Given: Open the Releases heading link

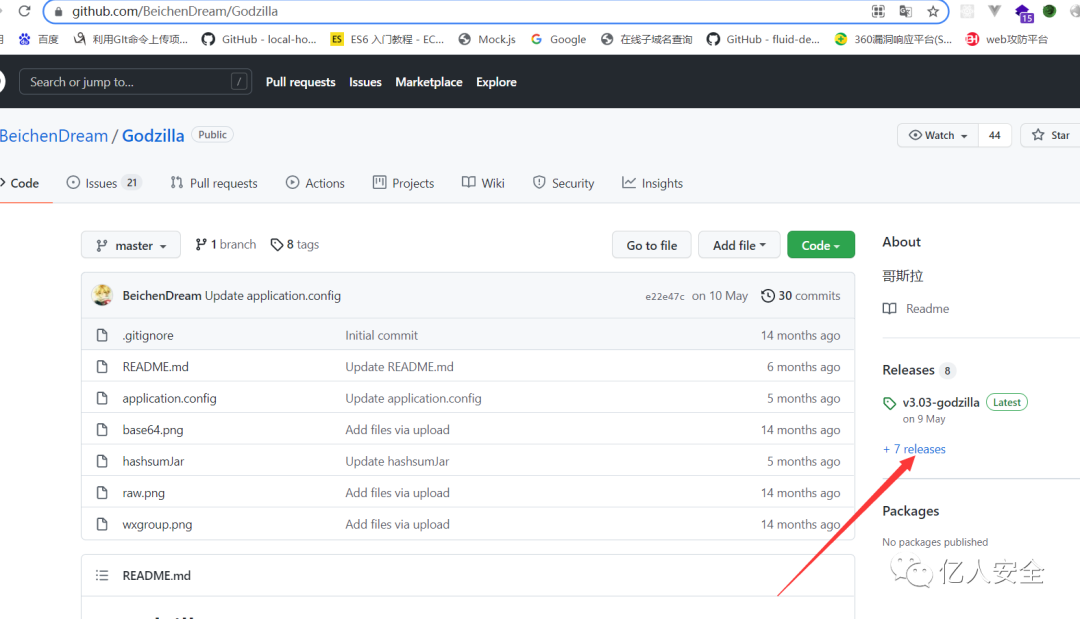Looking at the screenshot, I should (908, 370).
